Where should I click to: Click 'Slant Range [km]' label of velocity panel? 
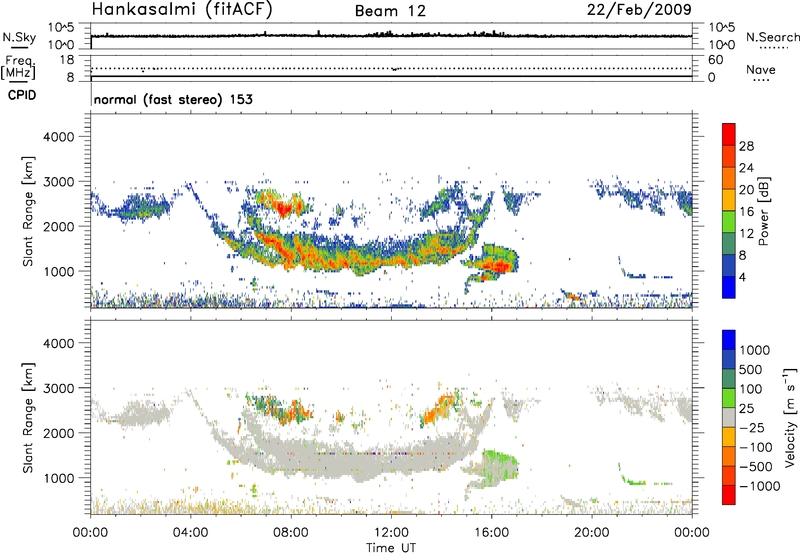coord(28,418)
